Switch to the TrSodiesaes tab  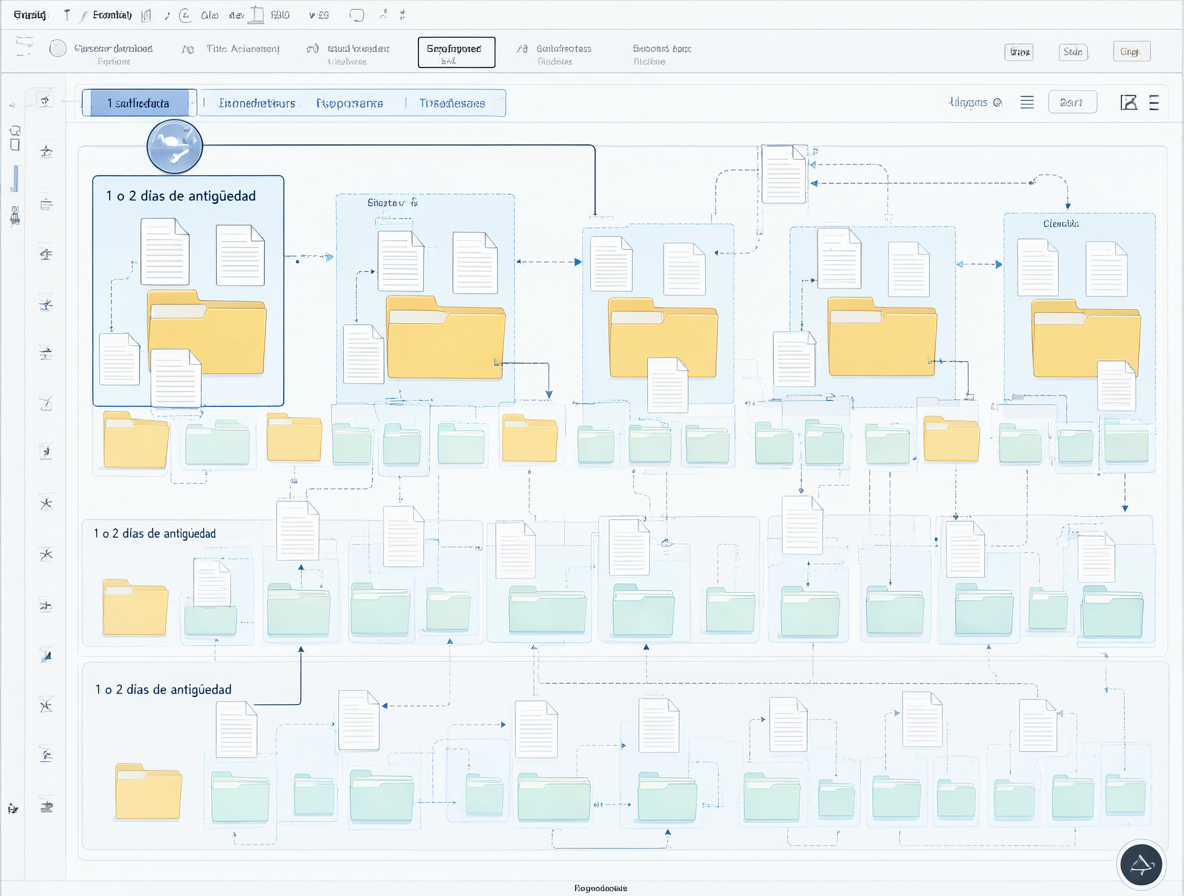(452, 103)
